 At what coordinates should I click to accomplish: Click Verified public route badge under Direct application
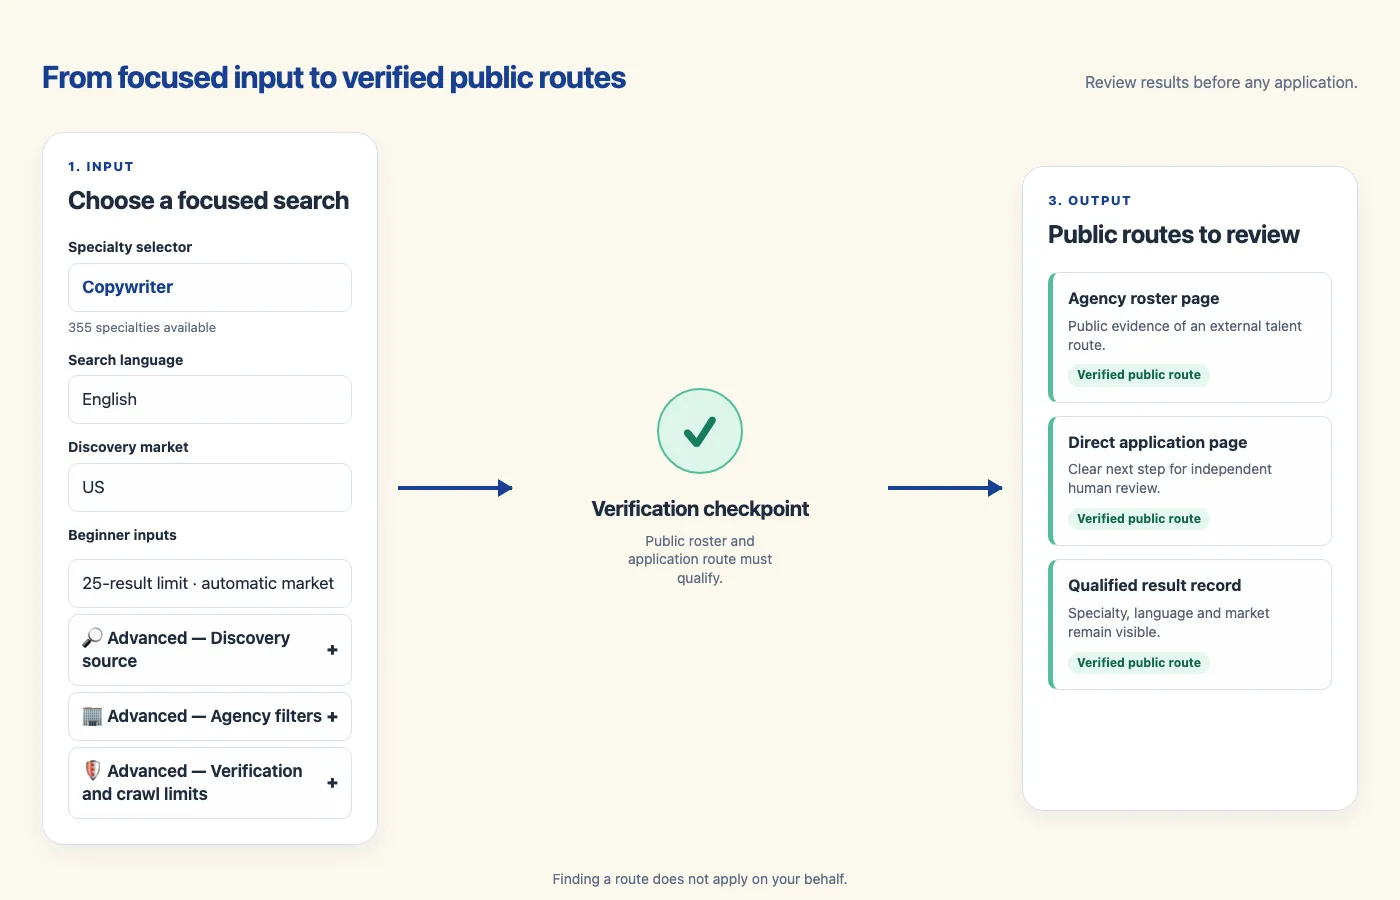pyautogui.click(x=1139, y=519)
